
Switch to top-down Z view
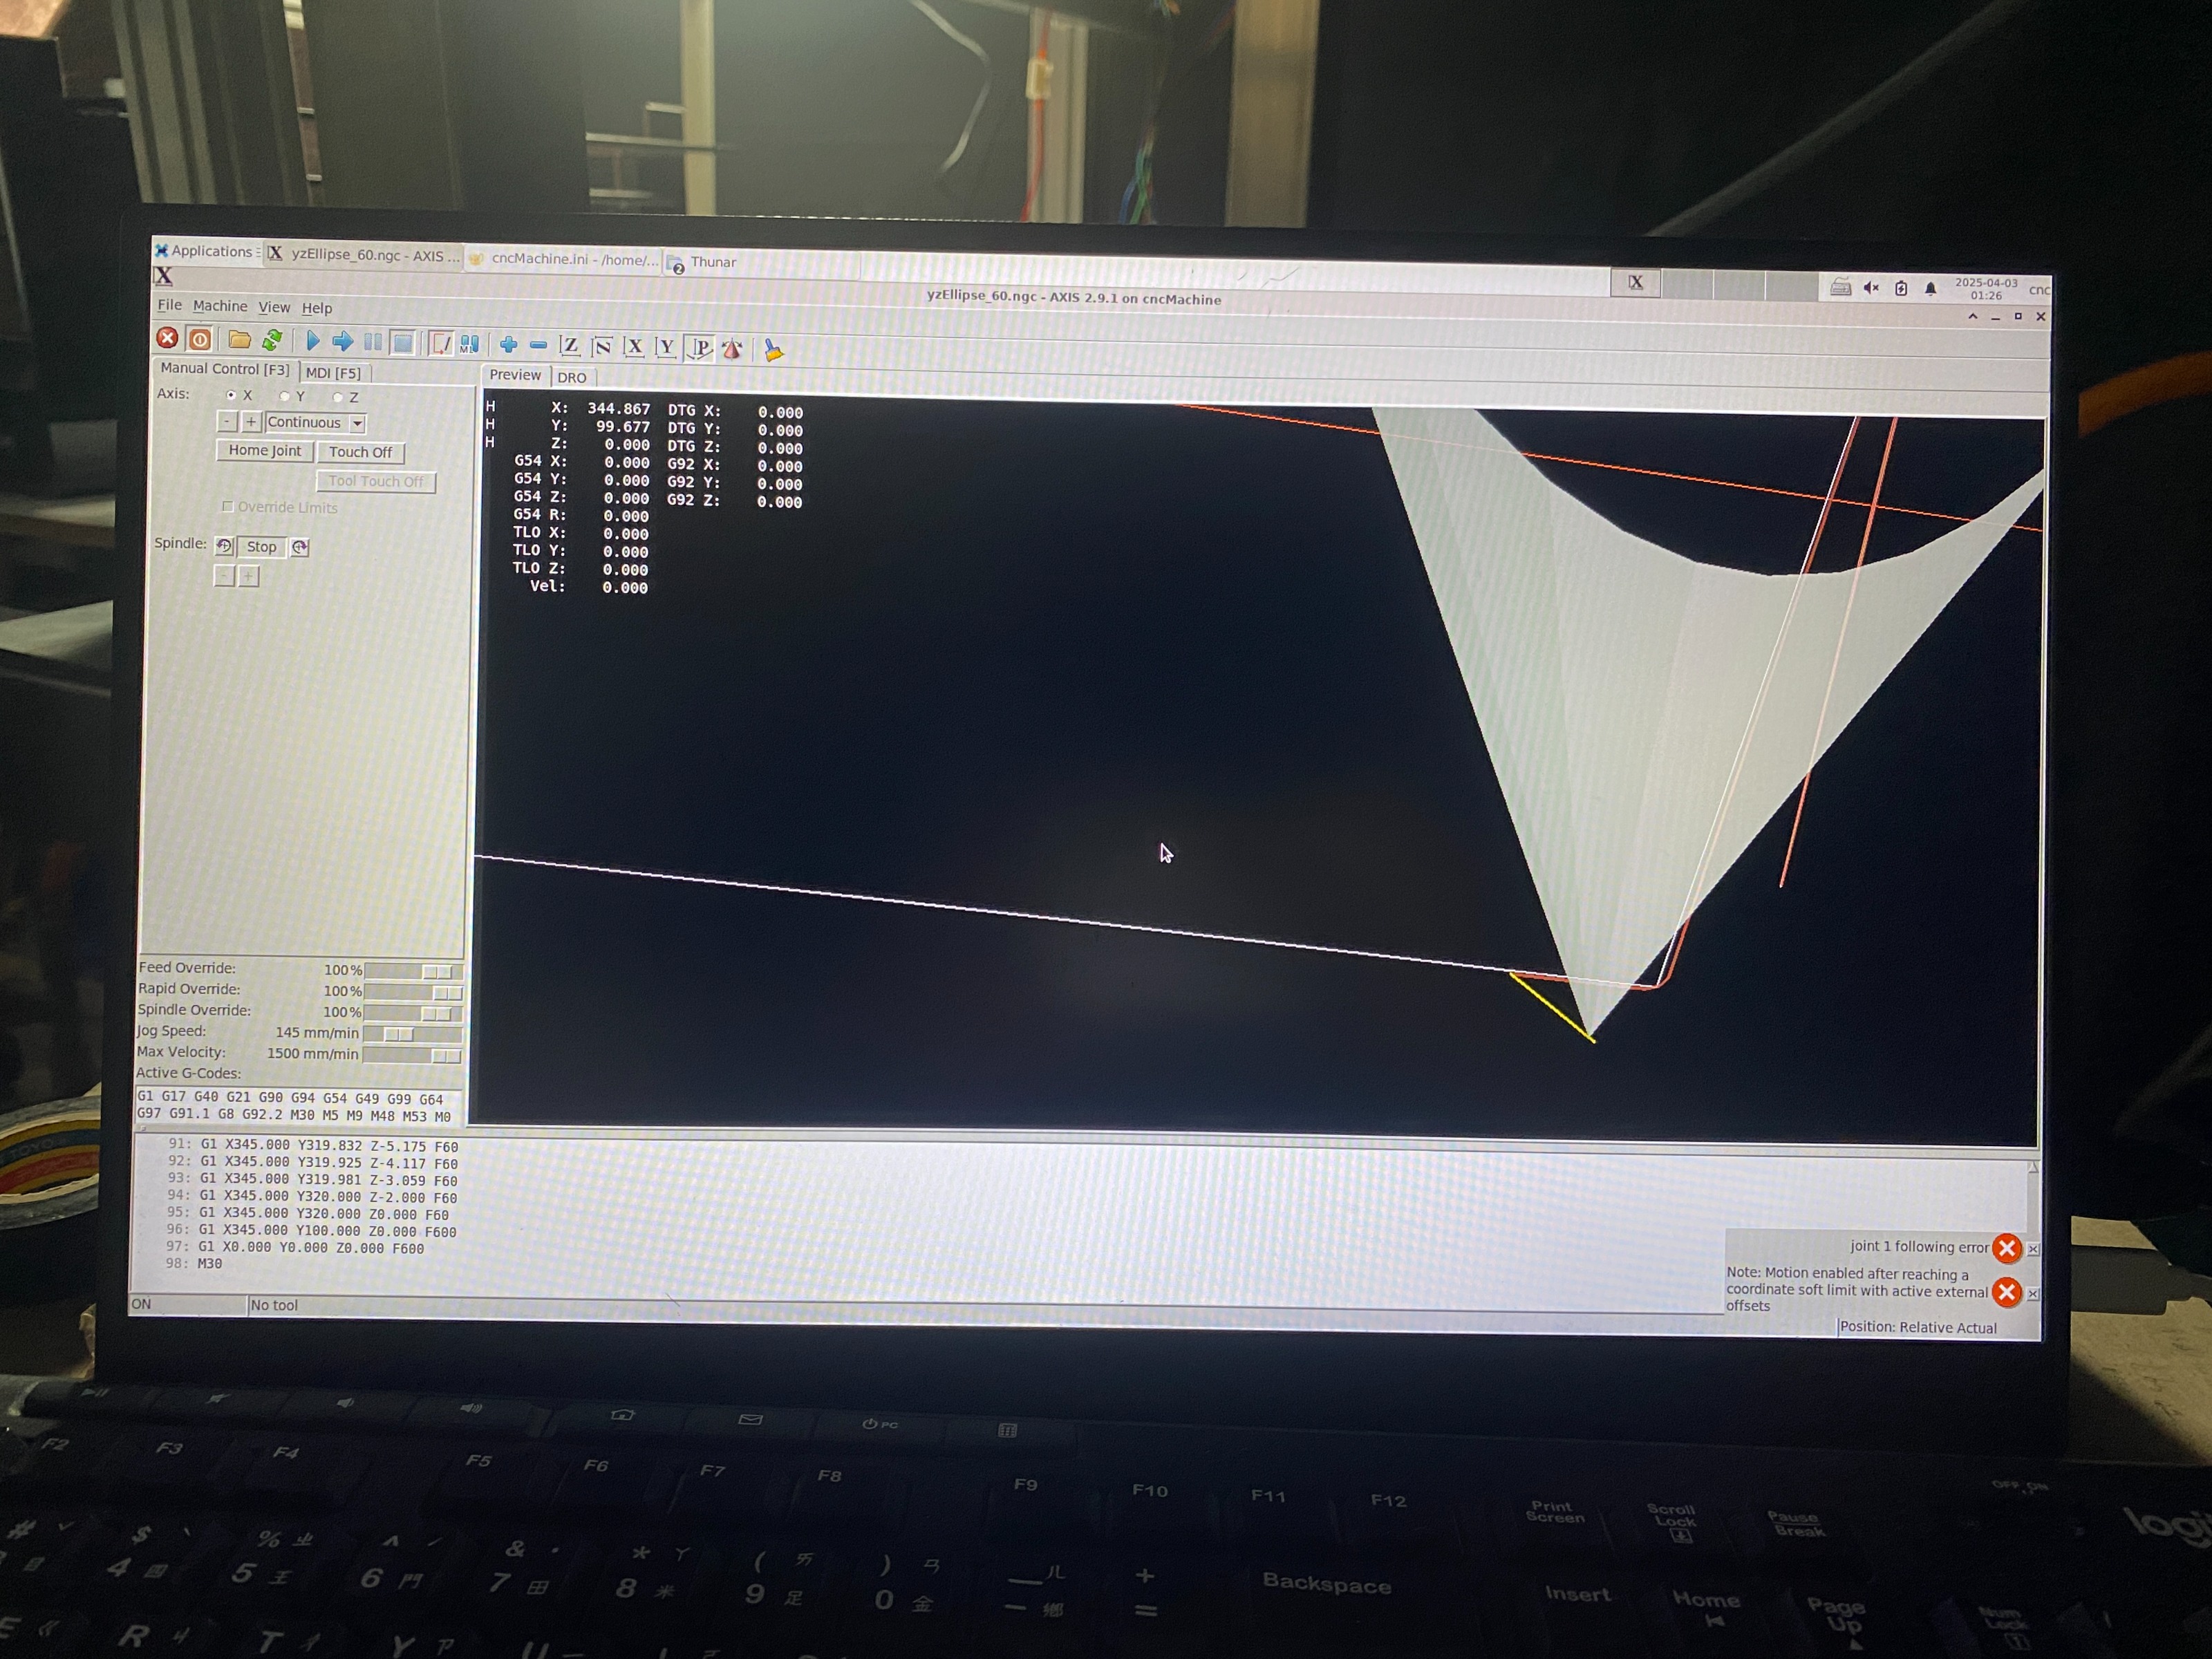tap(570, 346)
